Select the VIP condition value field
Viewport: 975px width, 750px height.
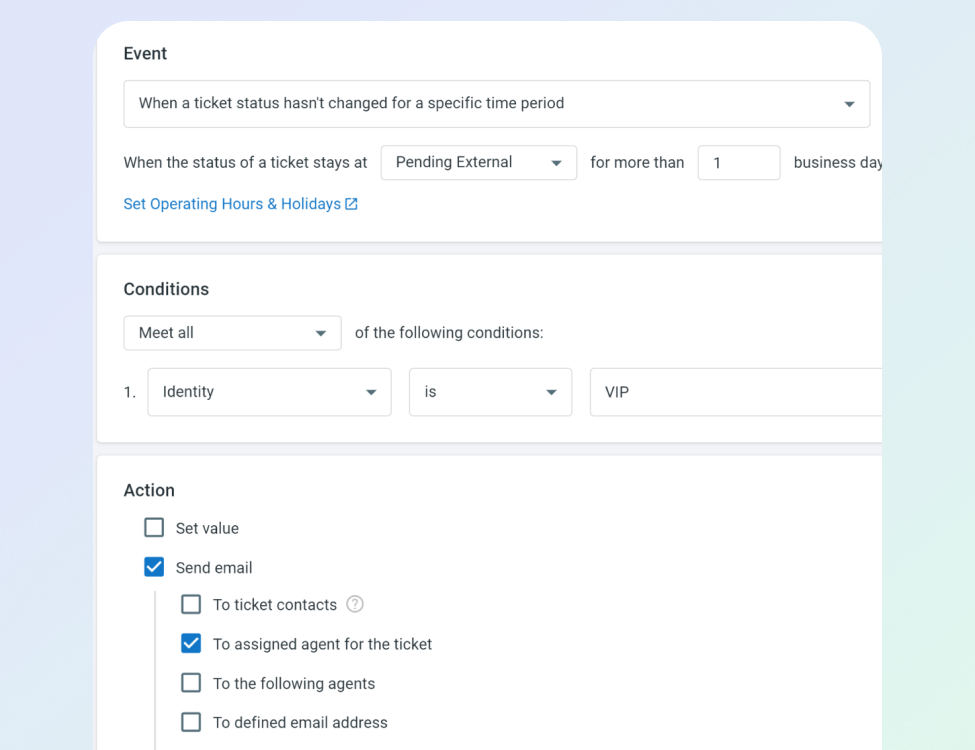pos(730,392)
